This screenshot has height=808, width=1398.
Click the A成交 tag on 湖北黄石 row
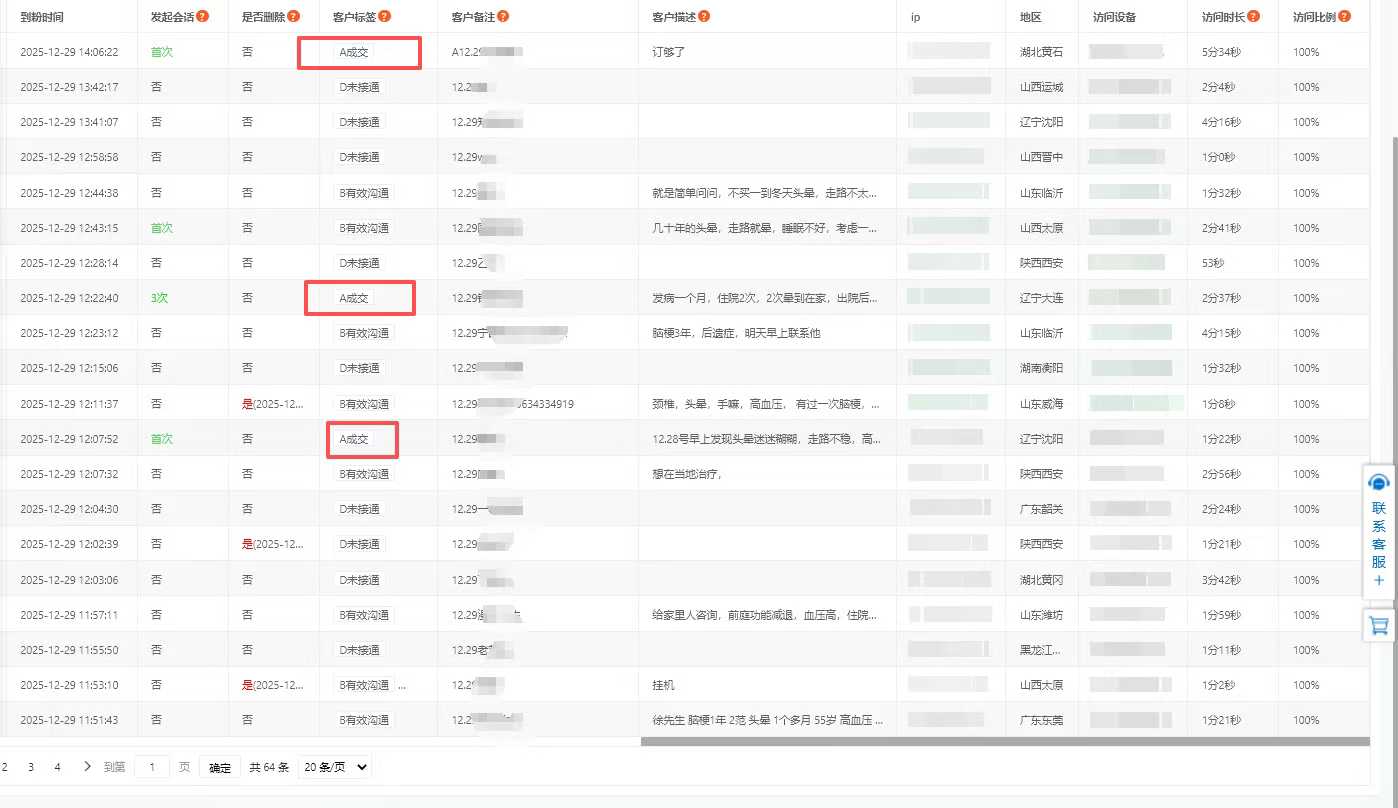354,52
